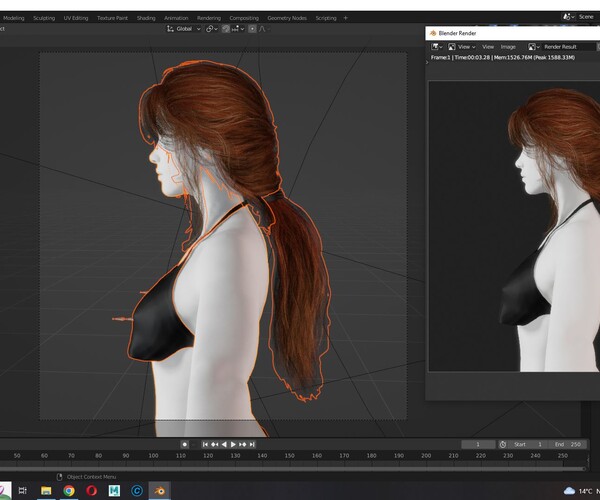Toggle the snapping magnet icon
Viewport: 600px width, 500px height.
(226, 29)
